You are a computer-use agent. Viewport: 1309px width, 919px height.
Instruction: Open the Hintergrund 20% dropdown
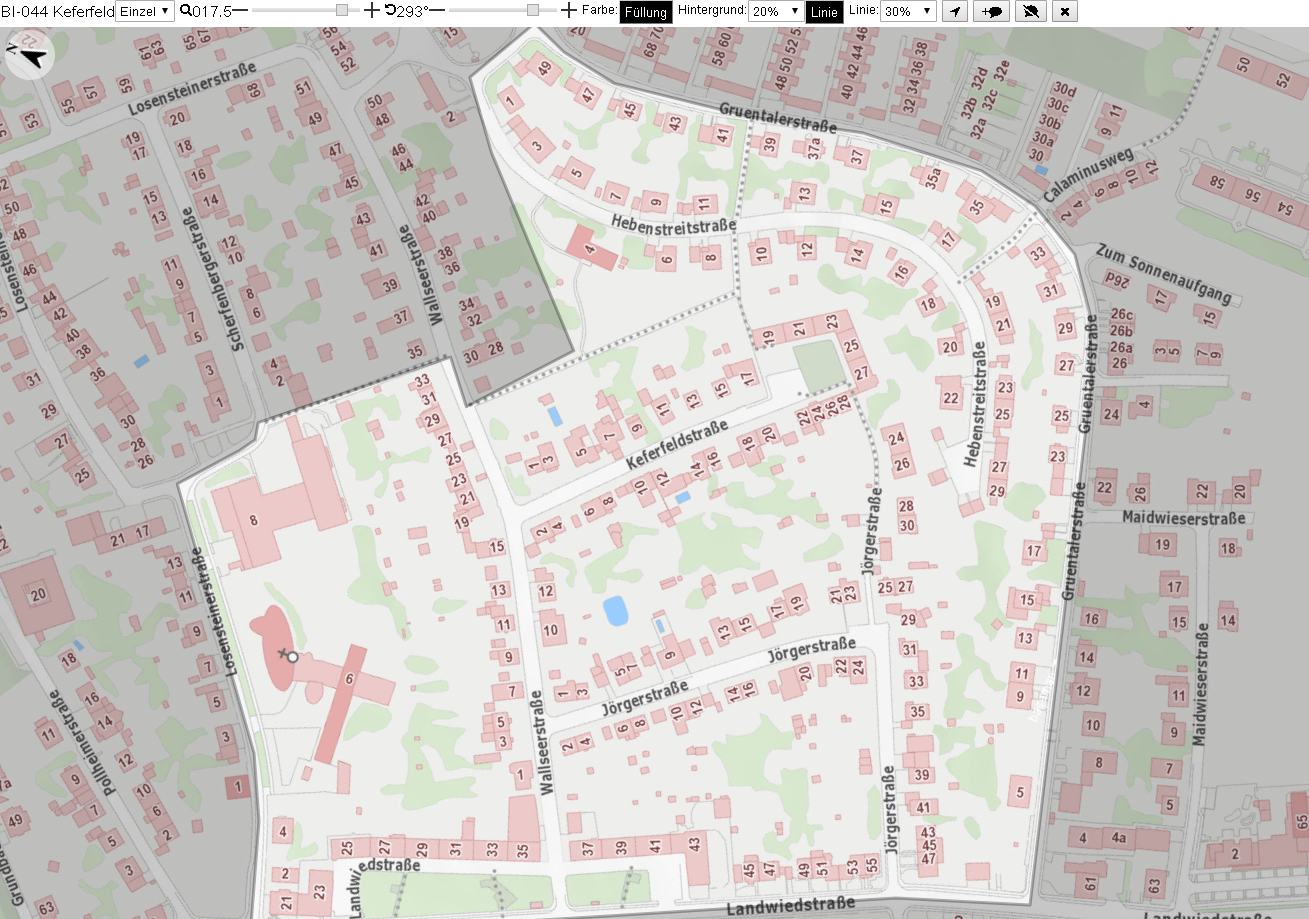(x=775, y=12)
